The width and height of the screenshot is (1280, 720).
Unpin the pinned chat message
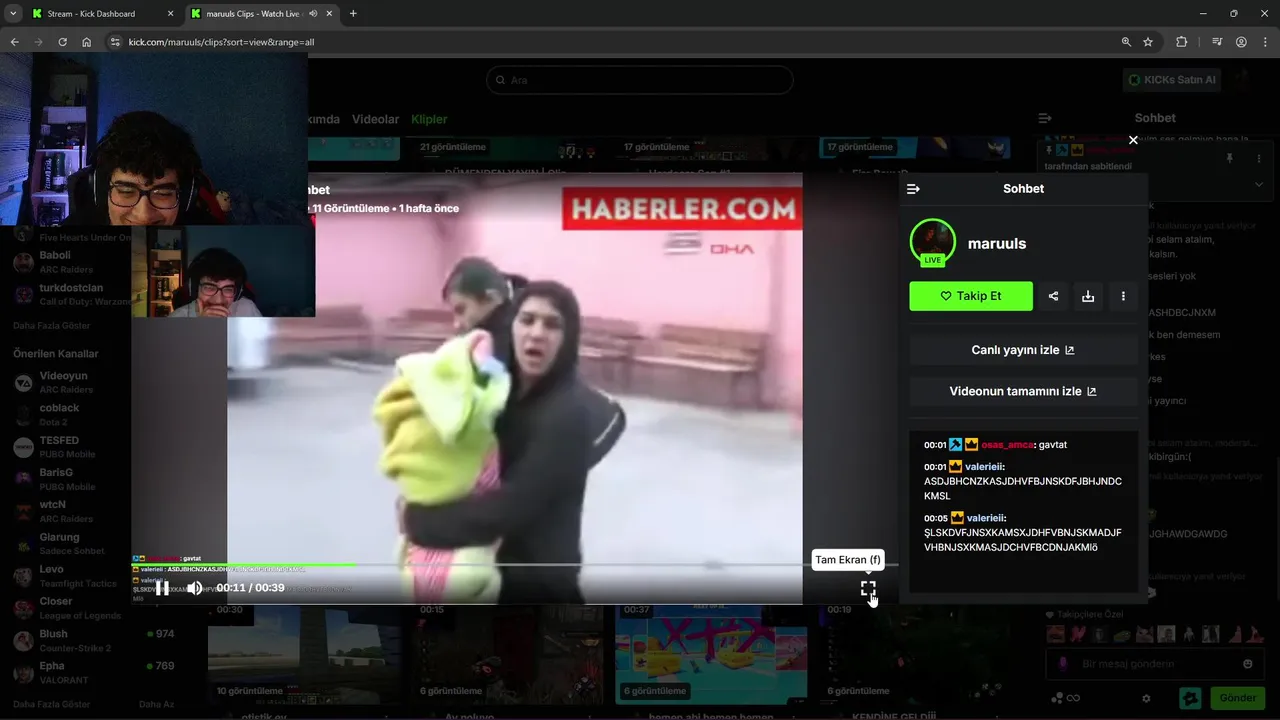point(1230,158)
